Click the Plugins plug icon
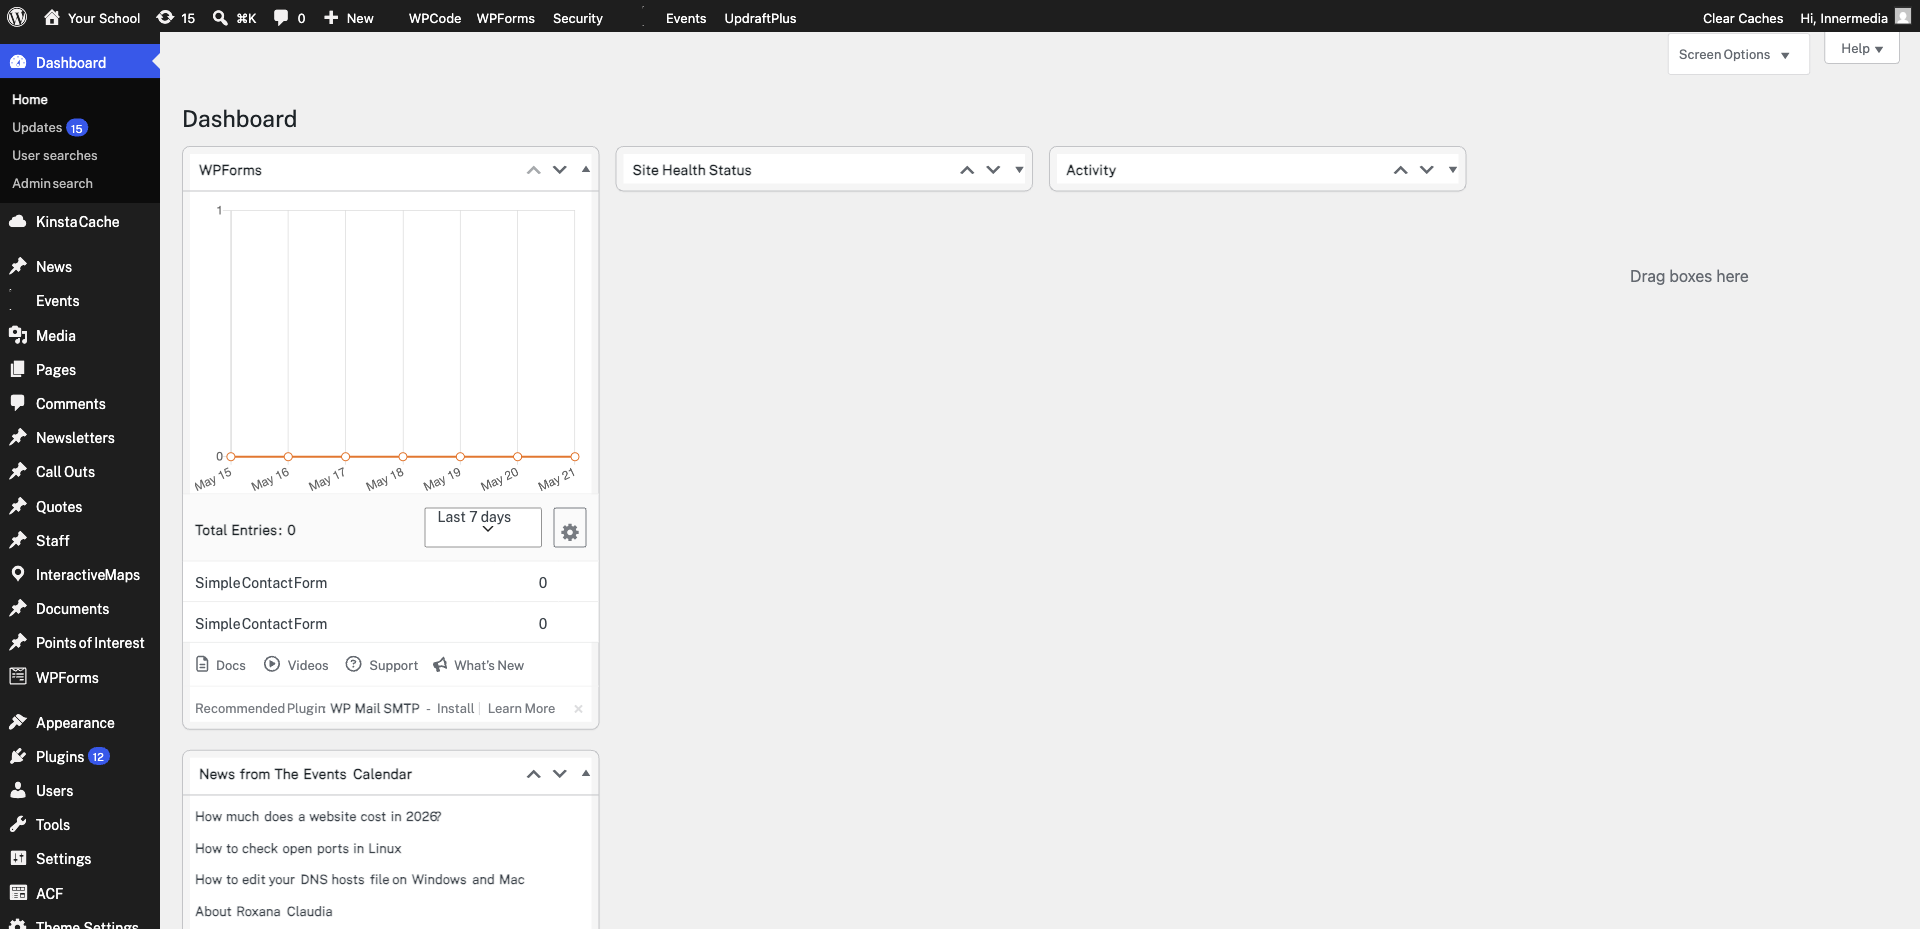1920x929 pixels. click(x=18, y=756)
